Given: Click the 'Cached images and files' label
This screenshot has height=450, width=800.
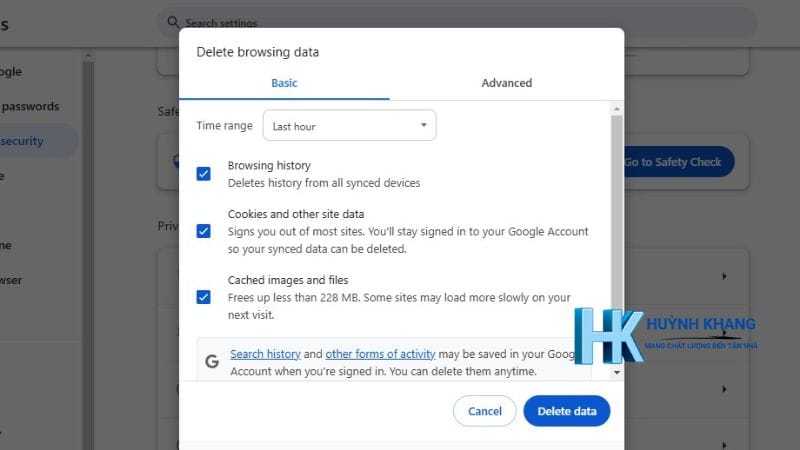Looking at the screenshot, I should (288, 280).
